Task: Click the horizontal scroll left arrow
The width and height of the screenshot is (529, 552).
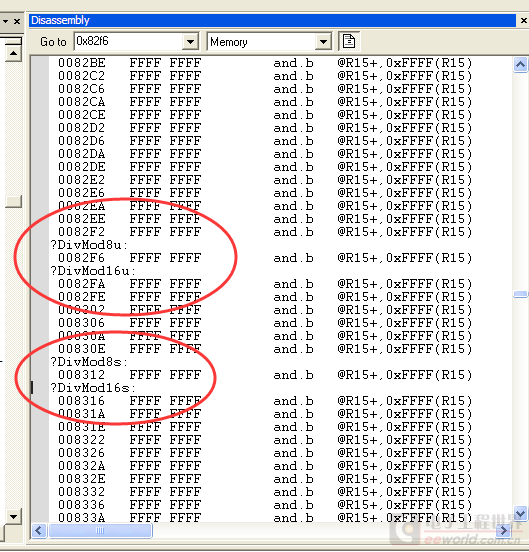Action: 39,531
